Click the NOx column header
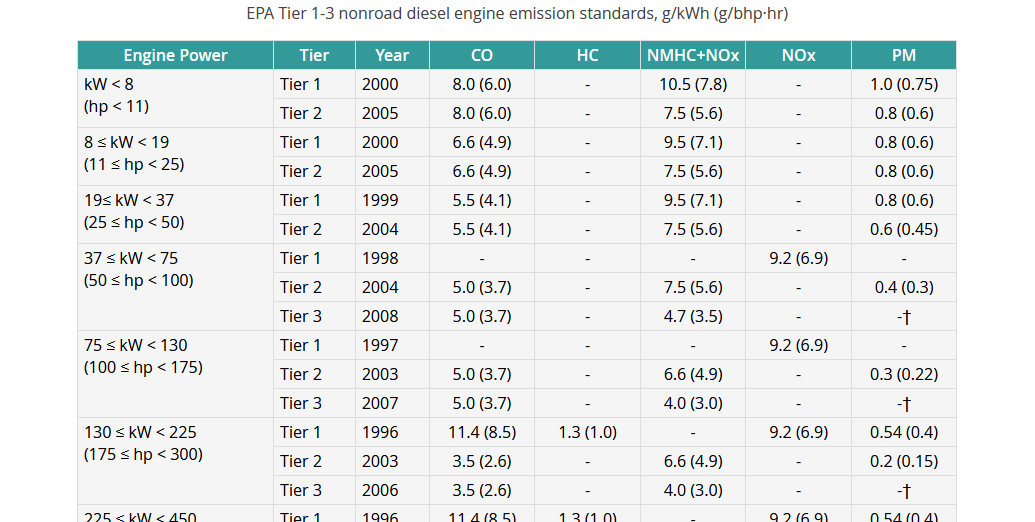The width and height of the screenshot is (1035, 522). (x=799, y=55)
